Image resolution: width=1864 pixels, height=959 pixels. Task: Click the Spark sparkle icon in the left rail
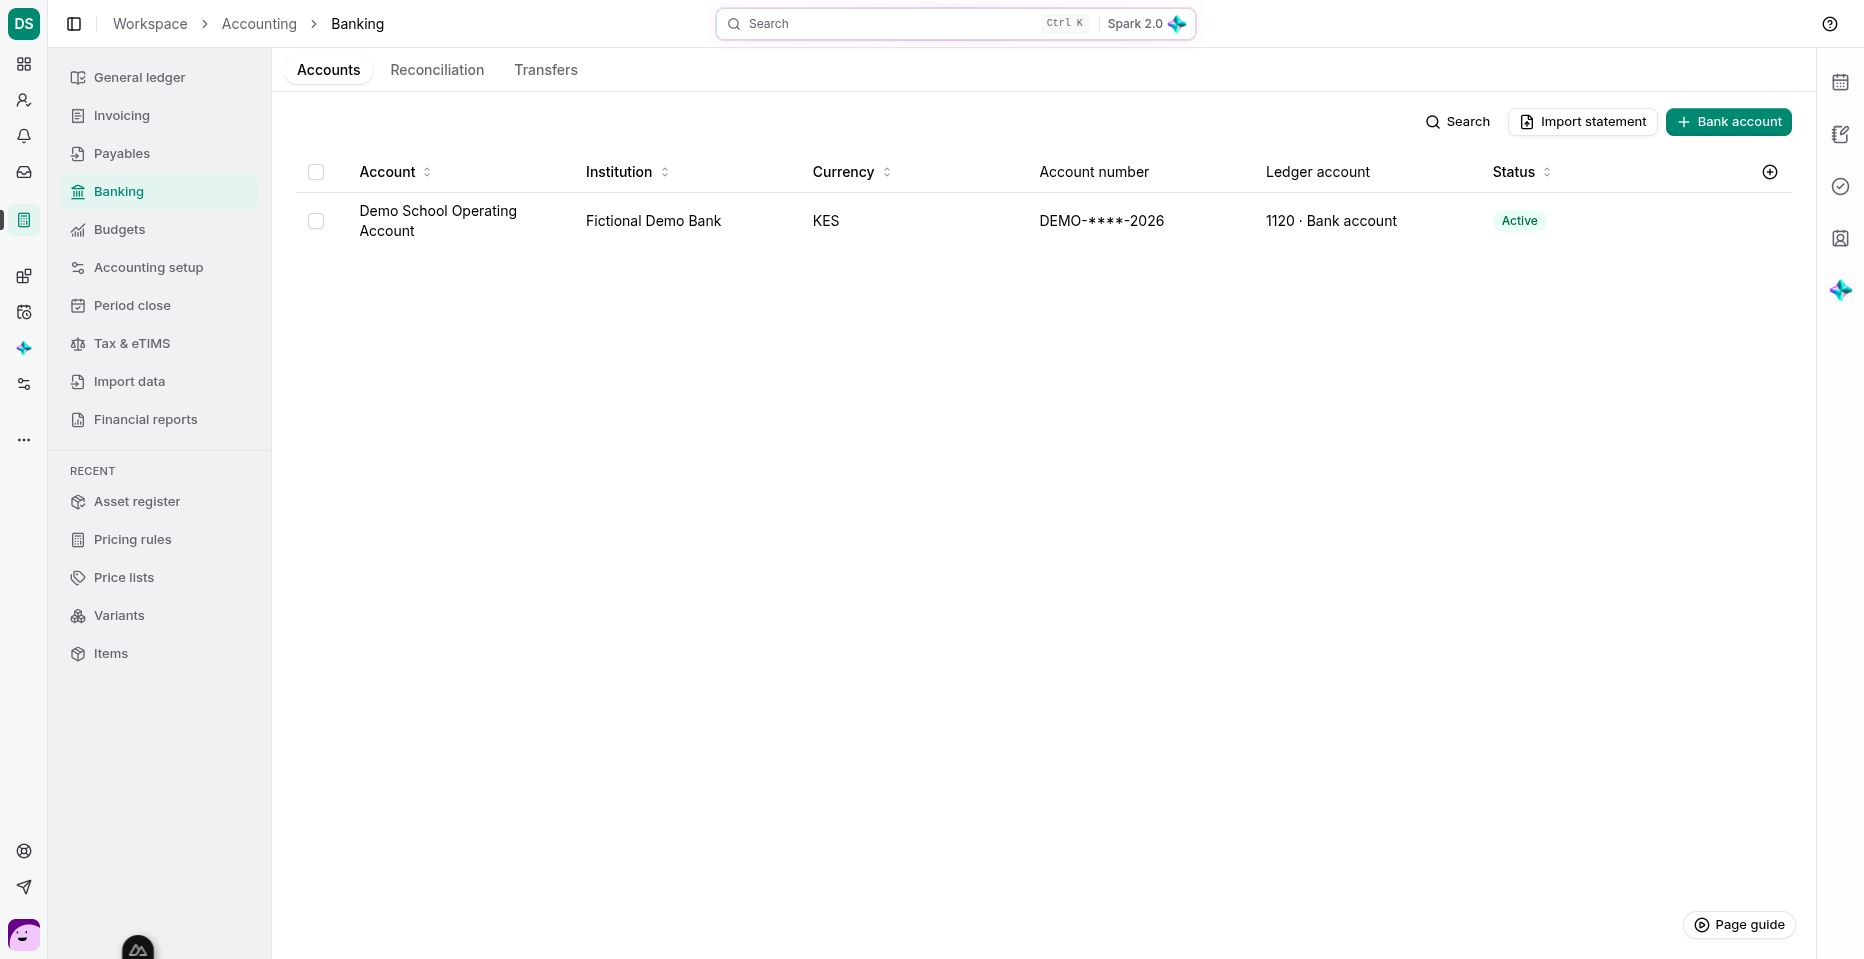24,348
